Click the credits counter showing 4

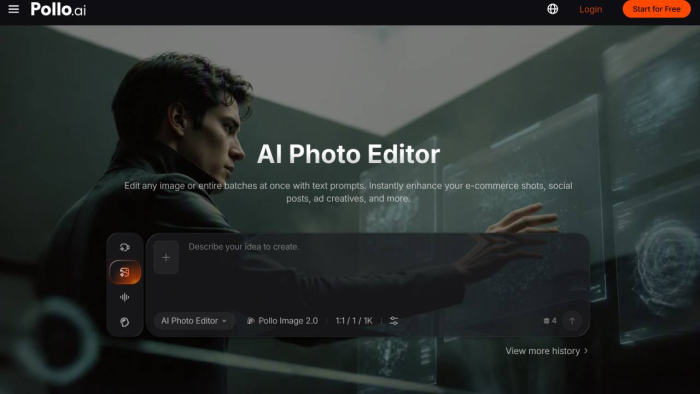click(x=550, y=321)
